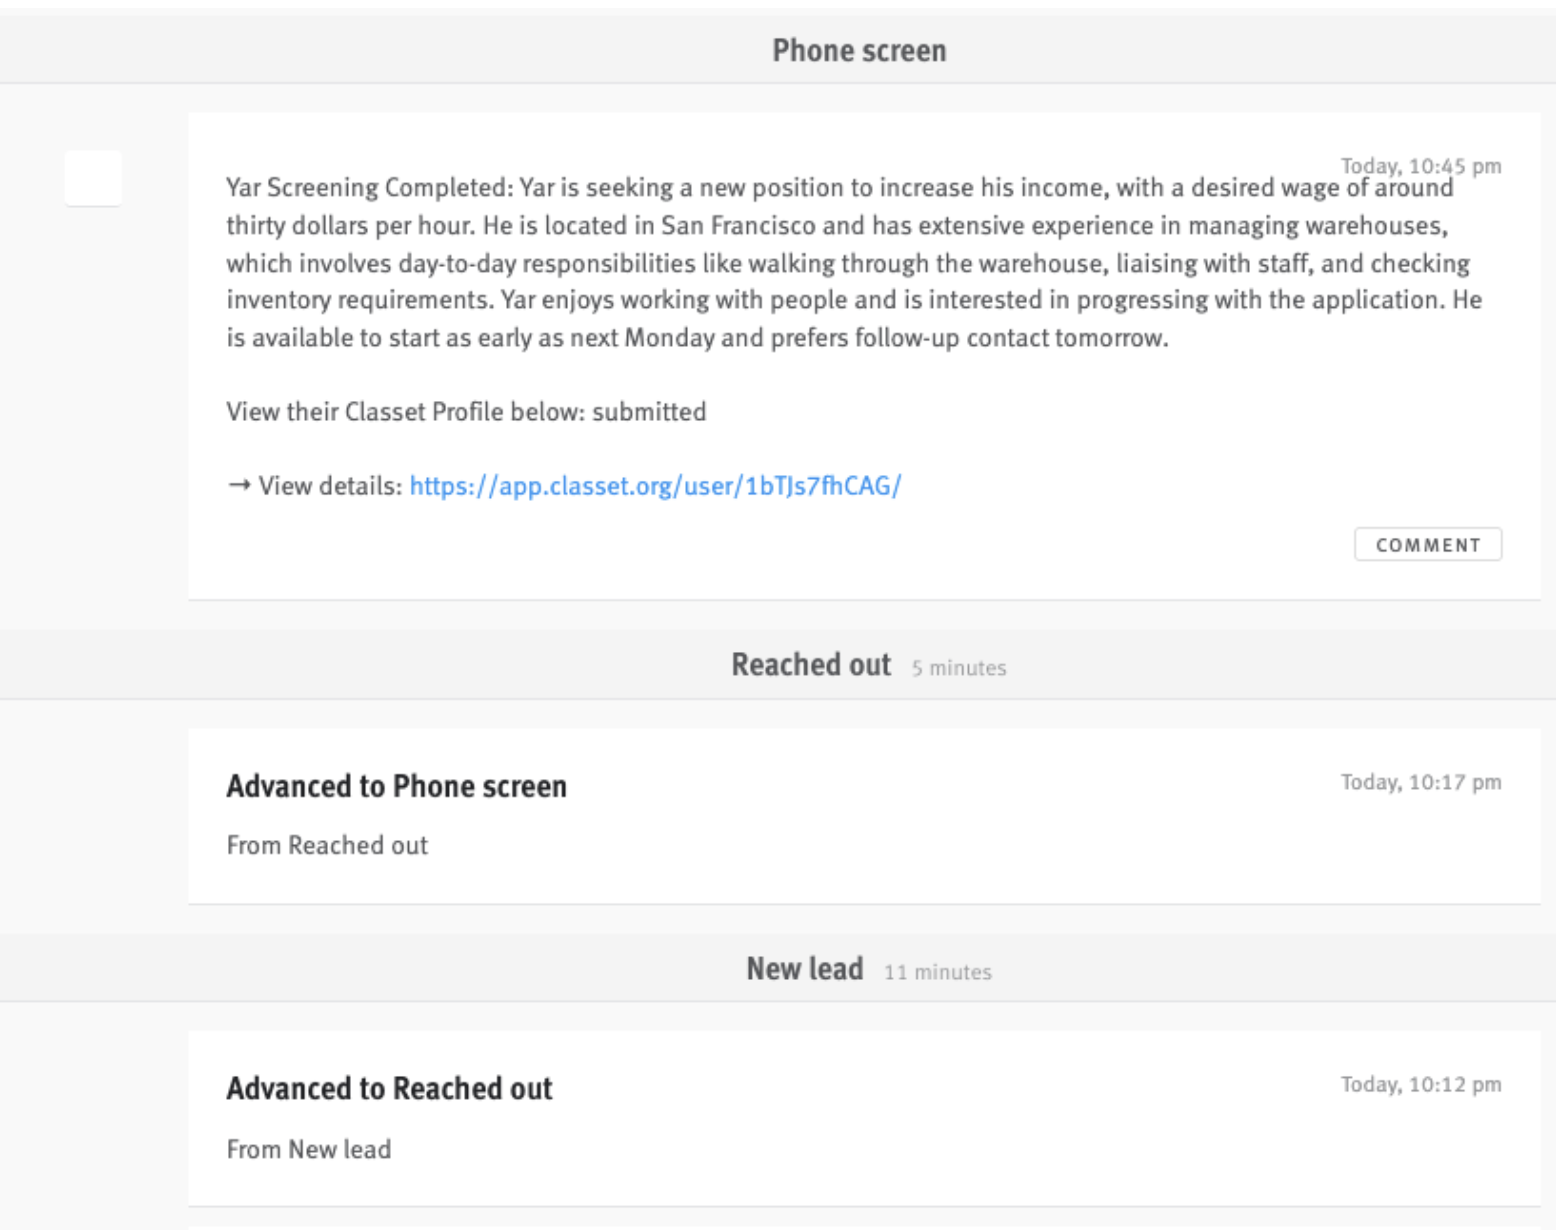This screenshot has height=1230, width=1556.
Task: Click the 11 minutes duration label
Action: 937,972
